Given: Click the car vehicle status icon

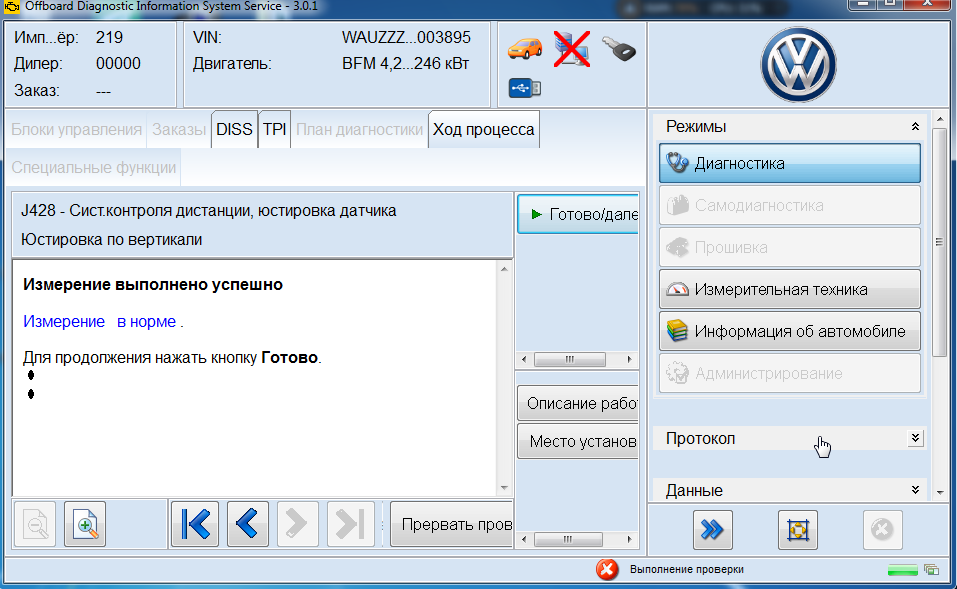Looking at the screenshot, I should click(524, 47).
